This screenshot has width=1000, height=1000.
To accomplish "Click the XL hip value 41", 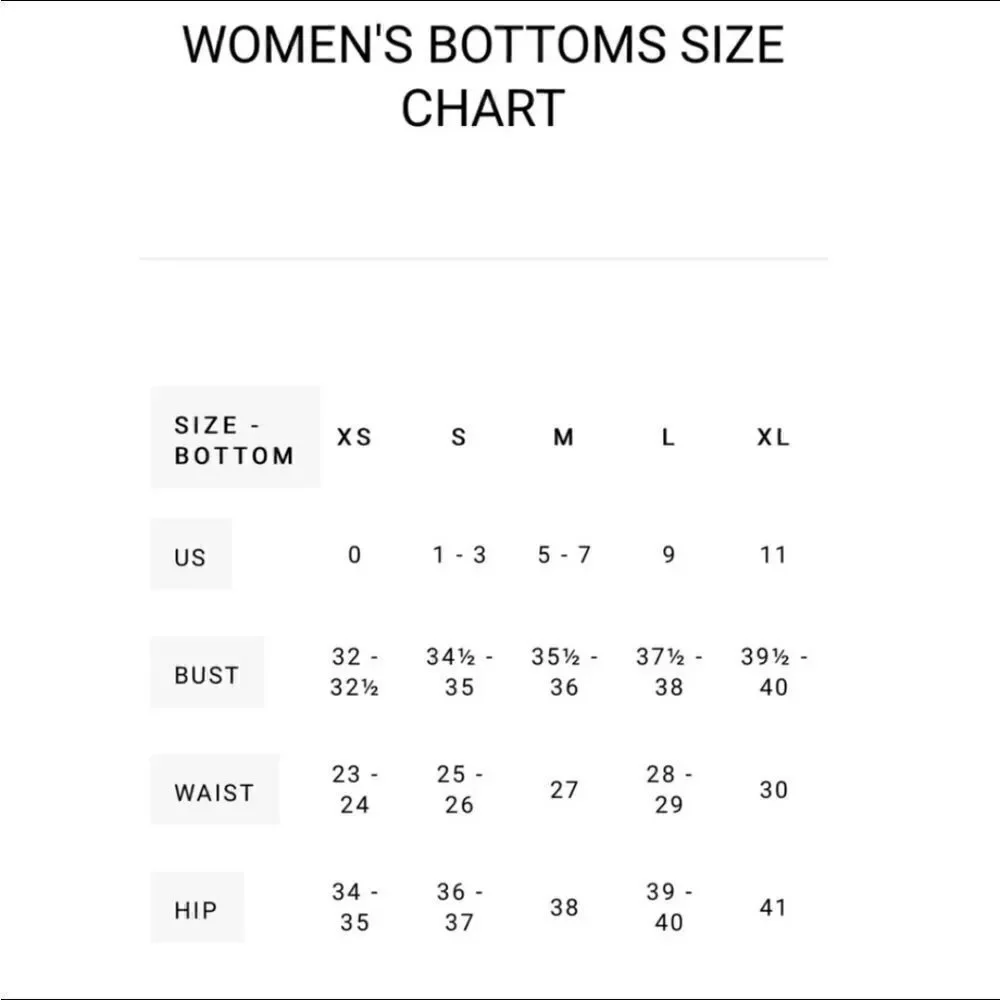I will [x=774, y=908].
